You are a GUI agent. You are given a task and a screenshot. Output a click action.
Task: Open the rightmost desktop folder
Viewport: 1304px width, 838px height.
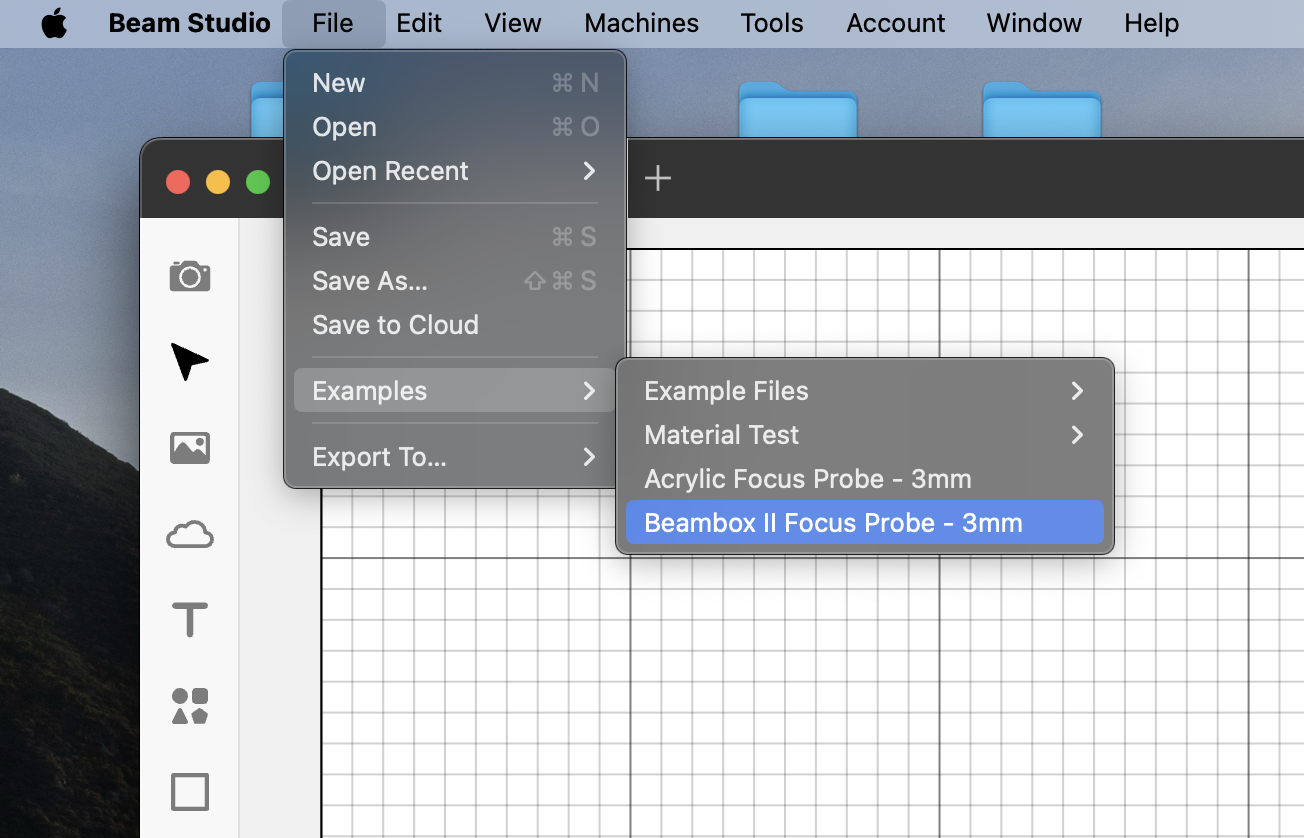[1042, 110]
